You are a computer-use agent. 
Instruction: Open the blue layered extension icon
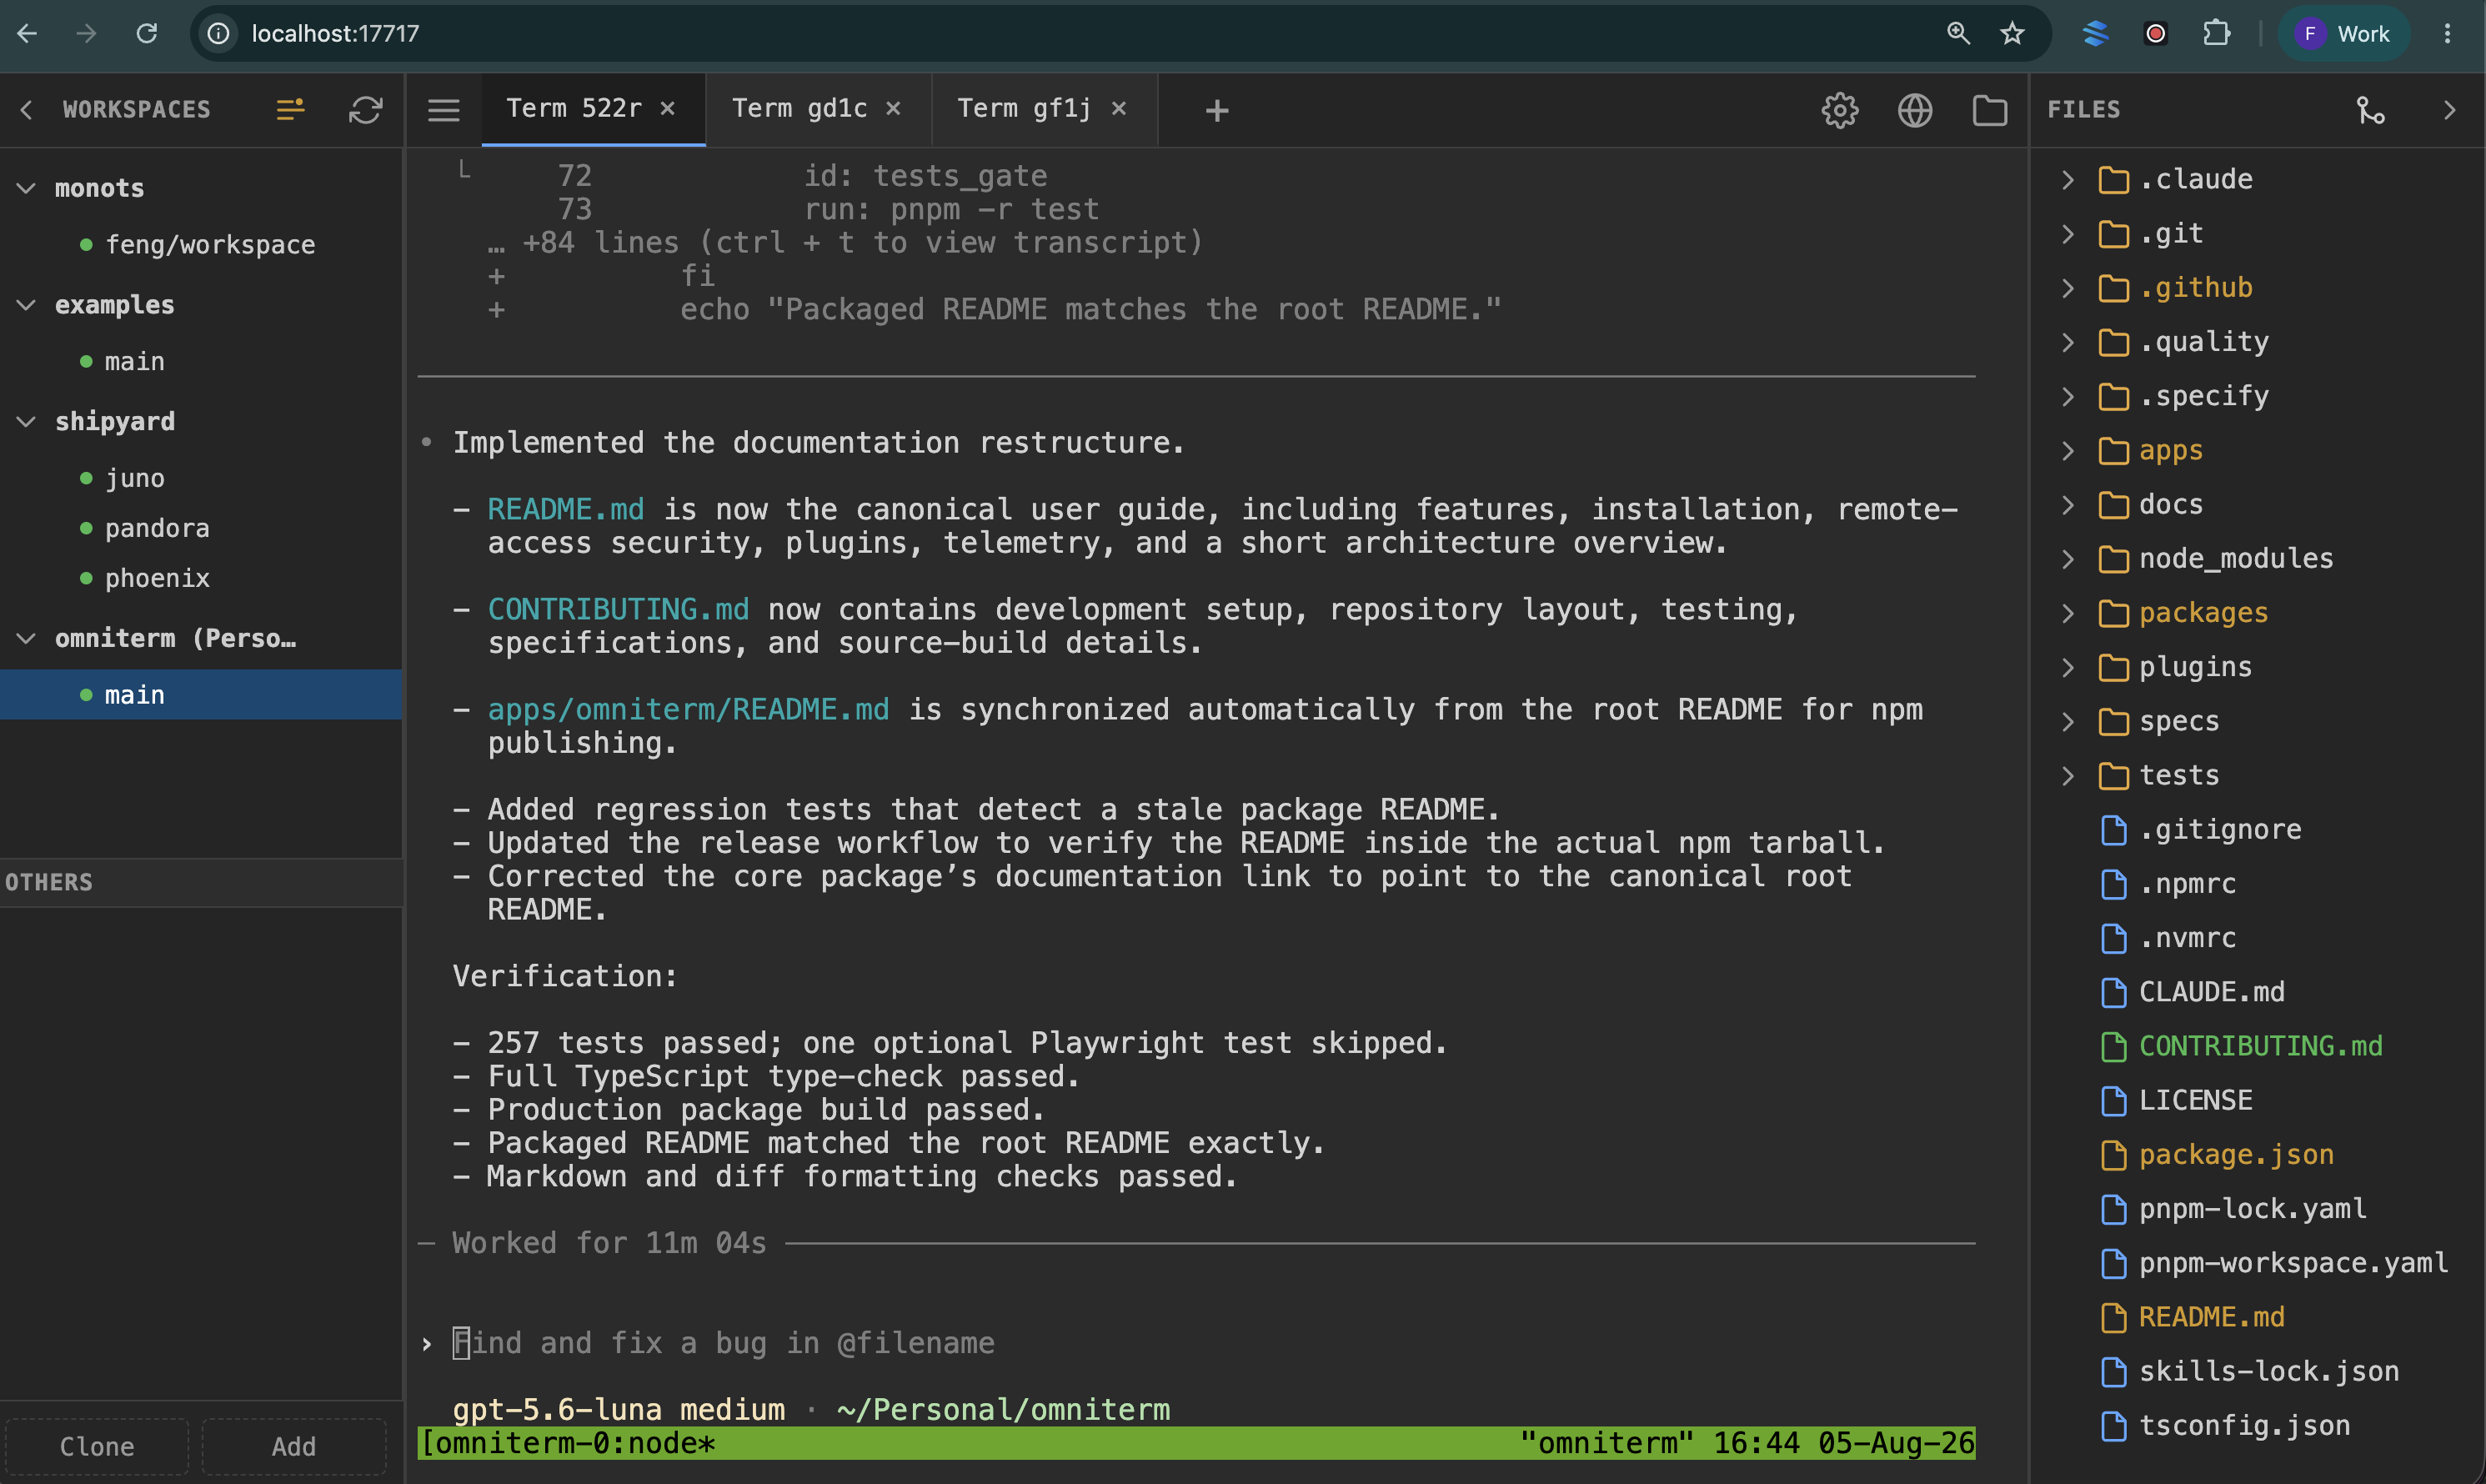[x=2095, y=33]
